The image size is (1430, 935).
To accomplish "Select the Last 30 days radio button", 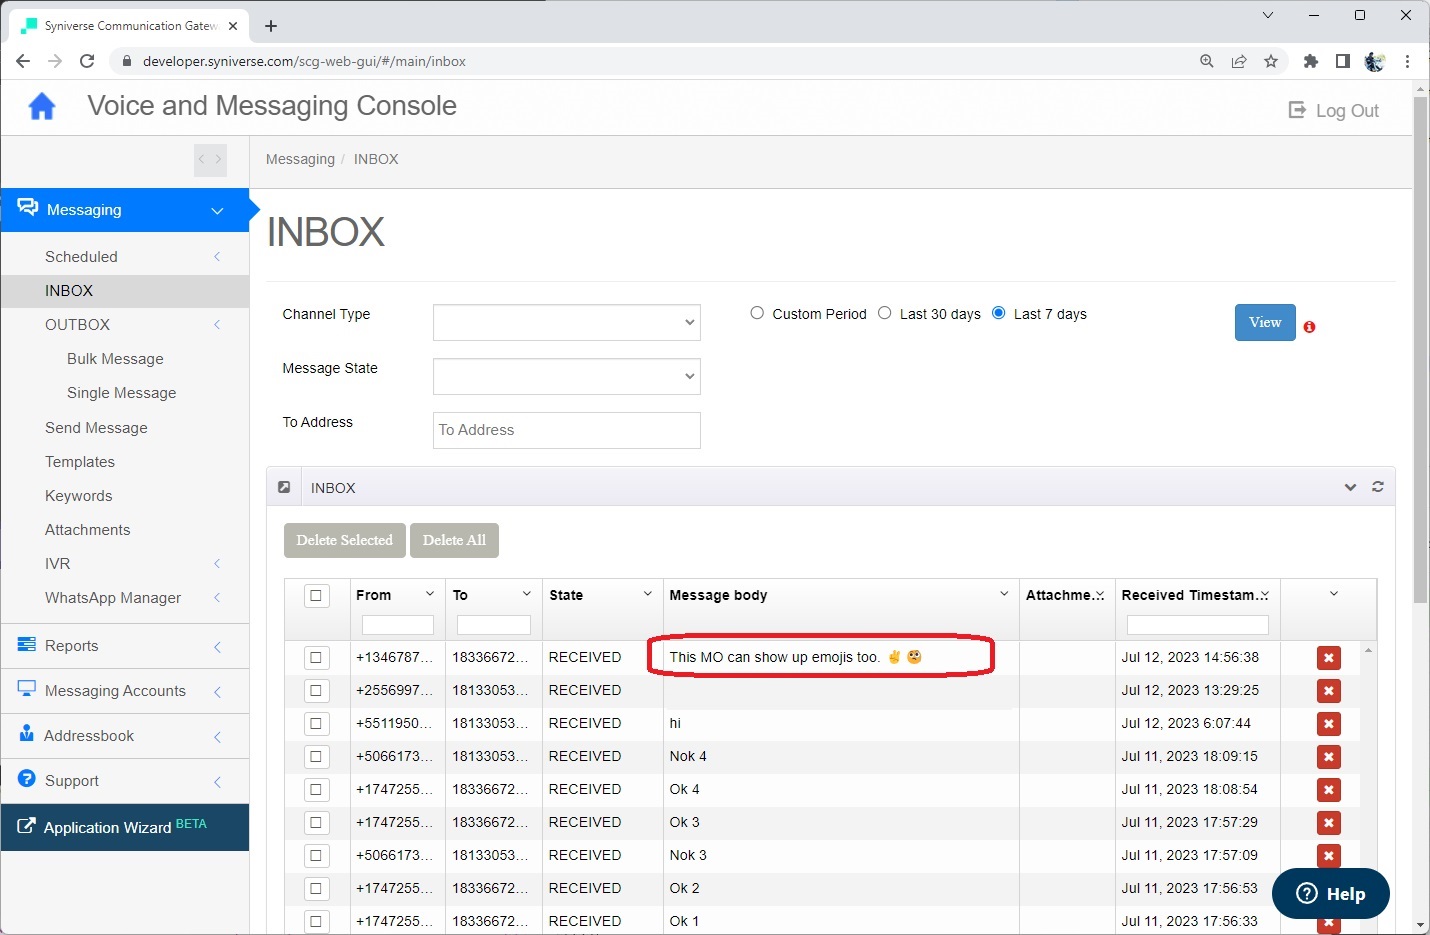I will tap(884, 313).
